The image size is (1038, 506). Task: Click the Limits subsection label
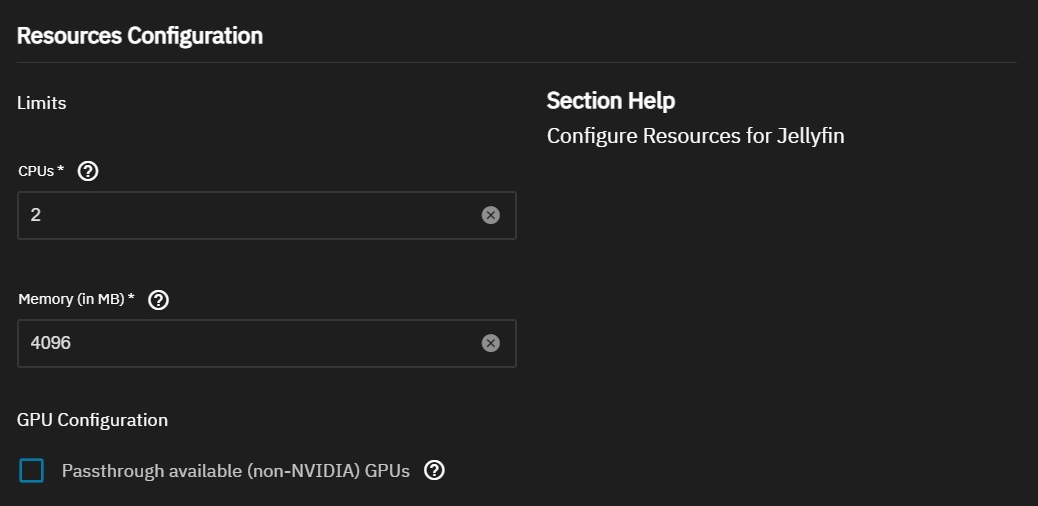[42, 103]
